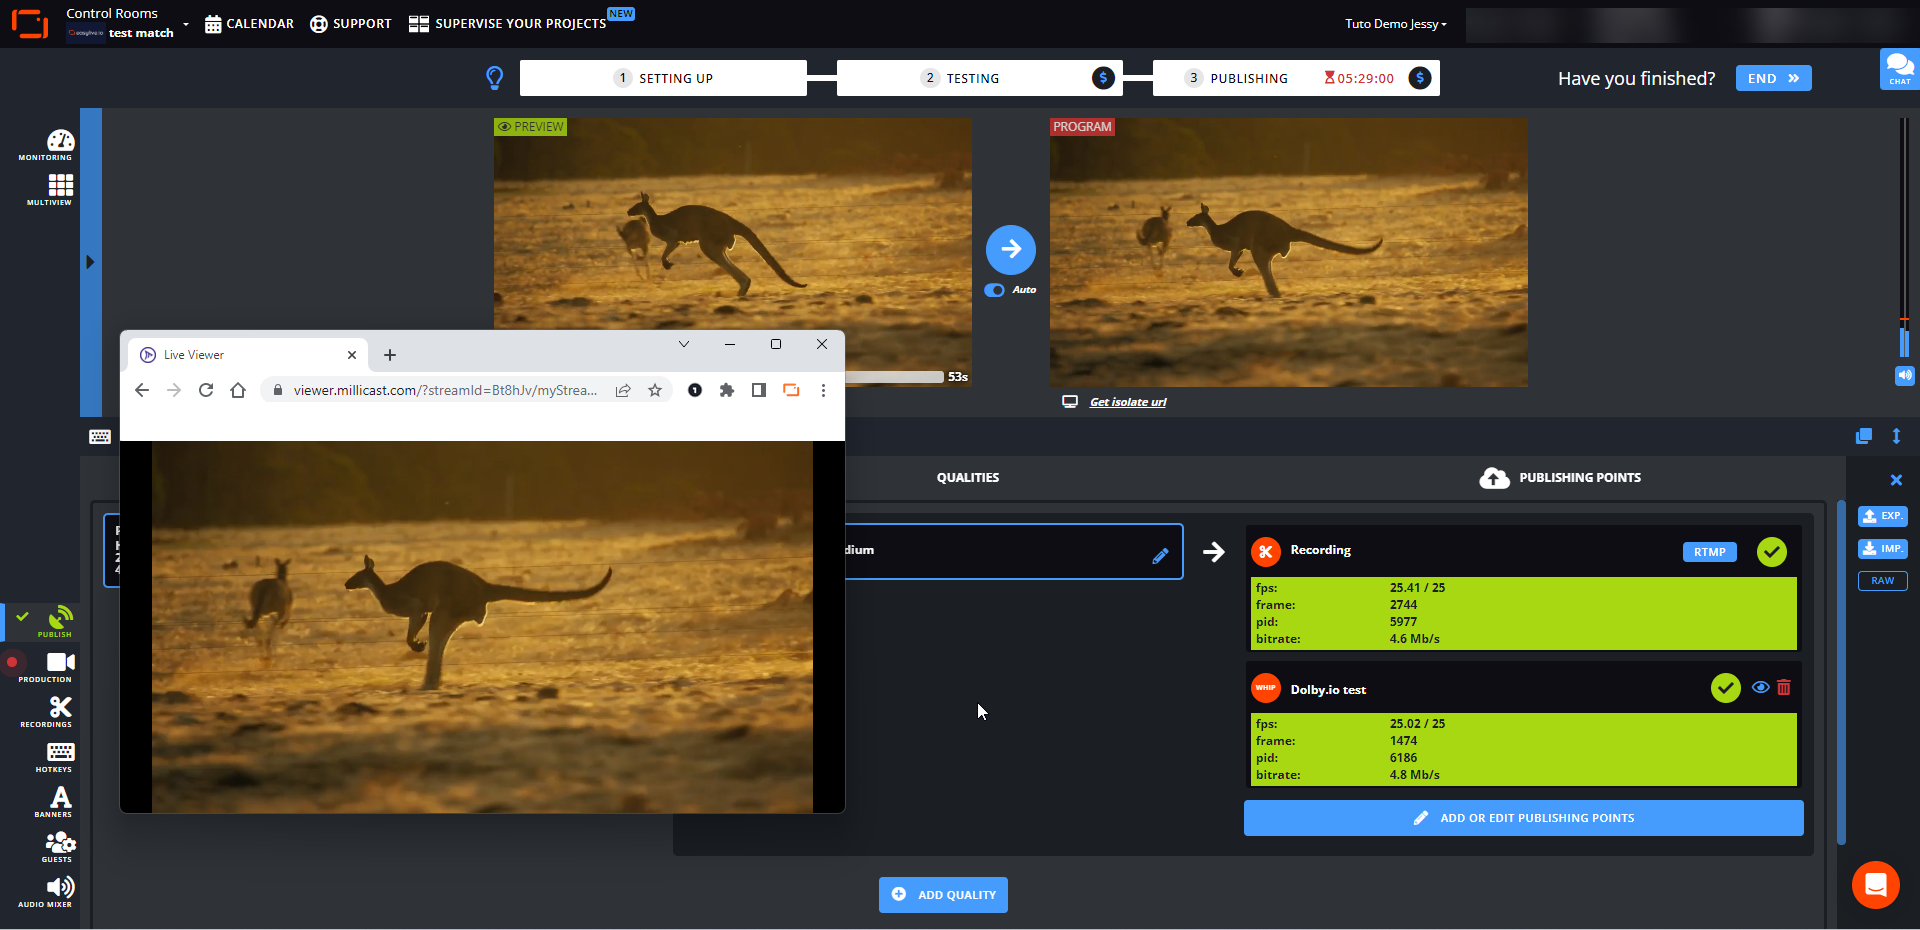Viewport: 1920px width, 930px height.
Task: Open the Banners panel
Action: (x=59, y=800)
